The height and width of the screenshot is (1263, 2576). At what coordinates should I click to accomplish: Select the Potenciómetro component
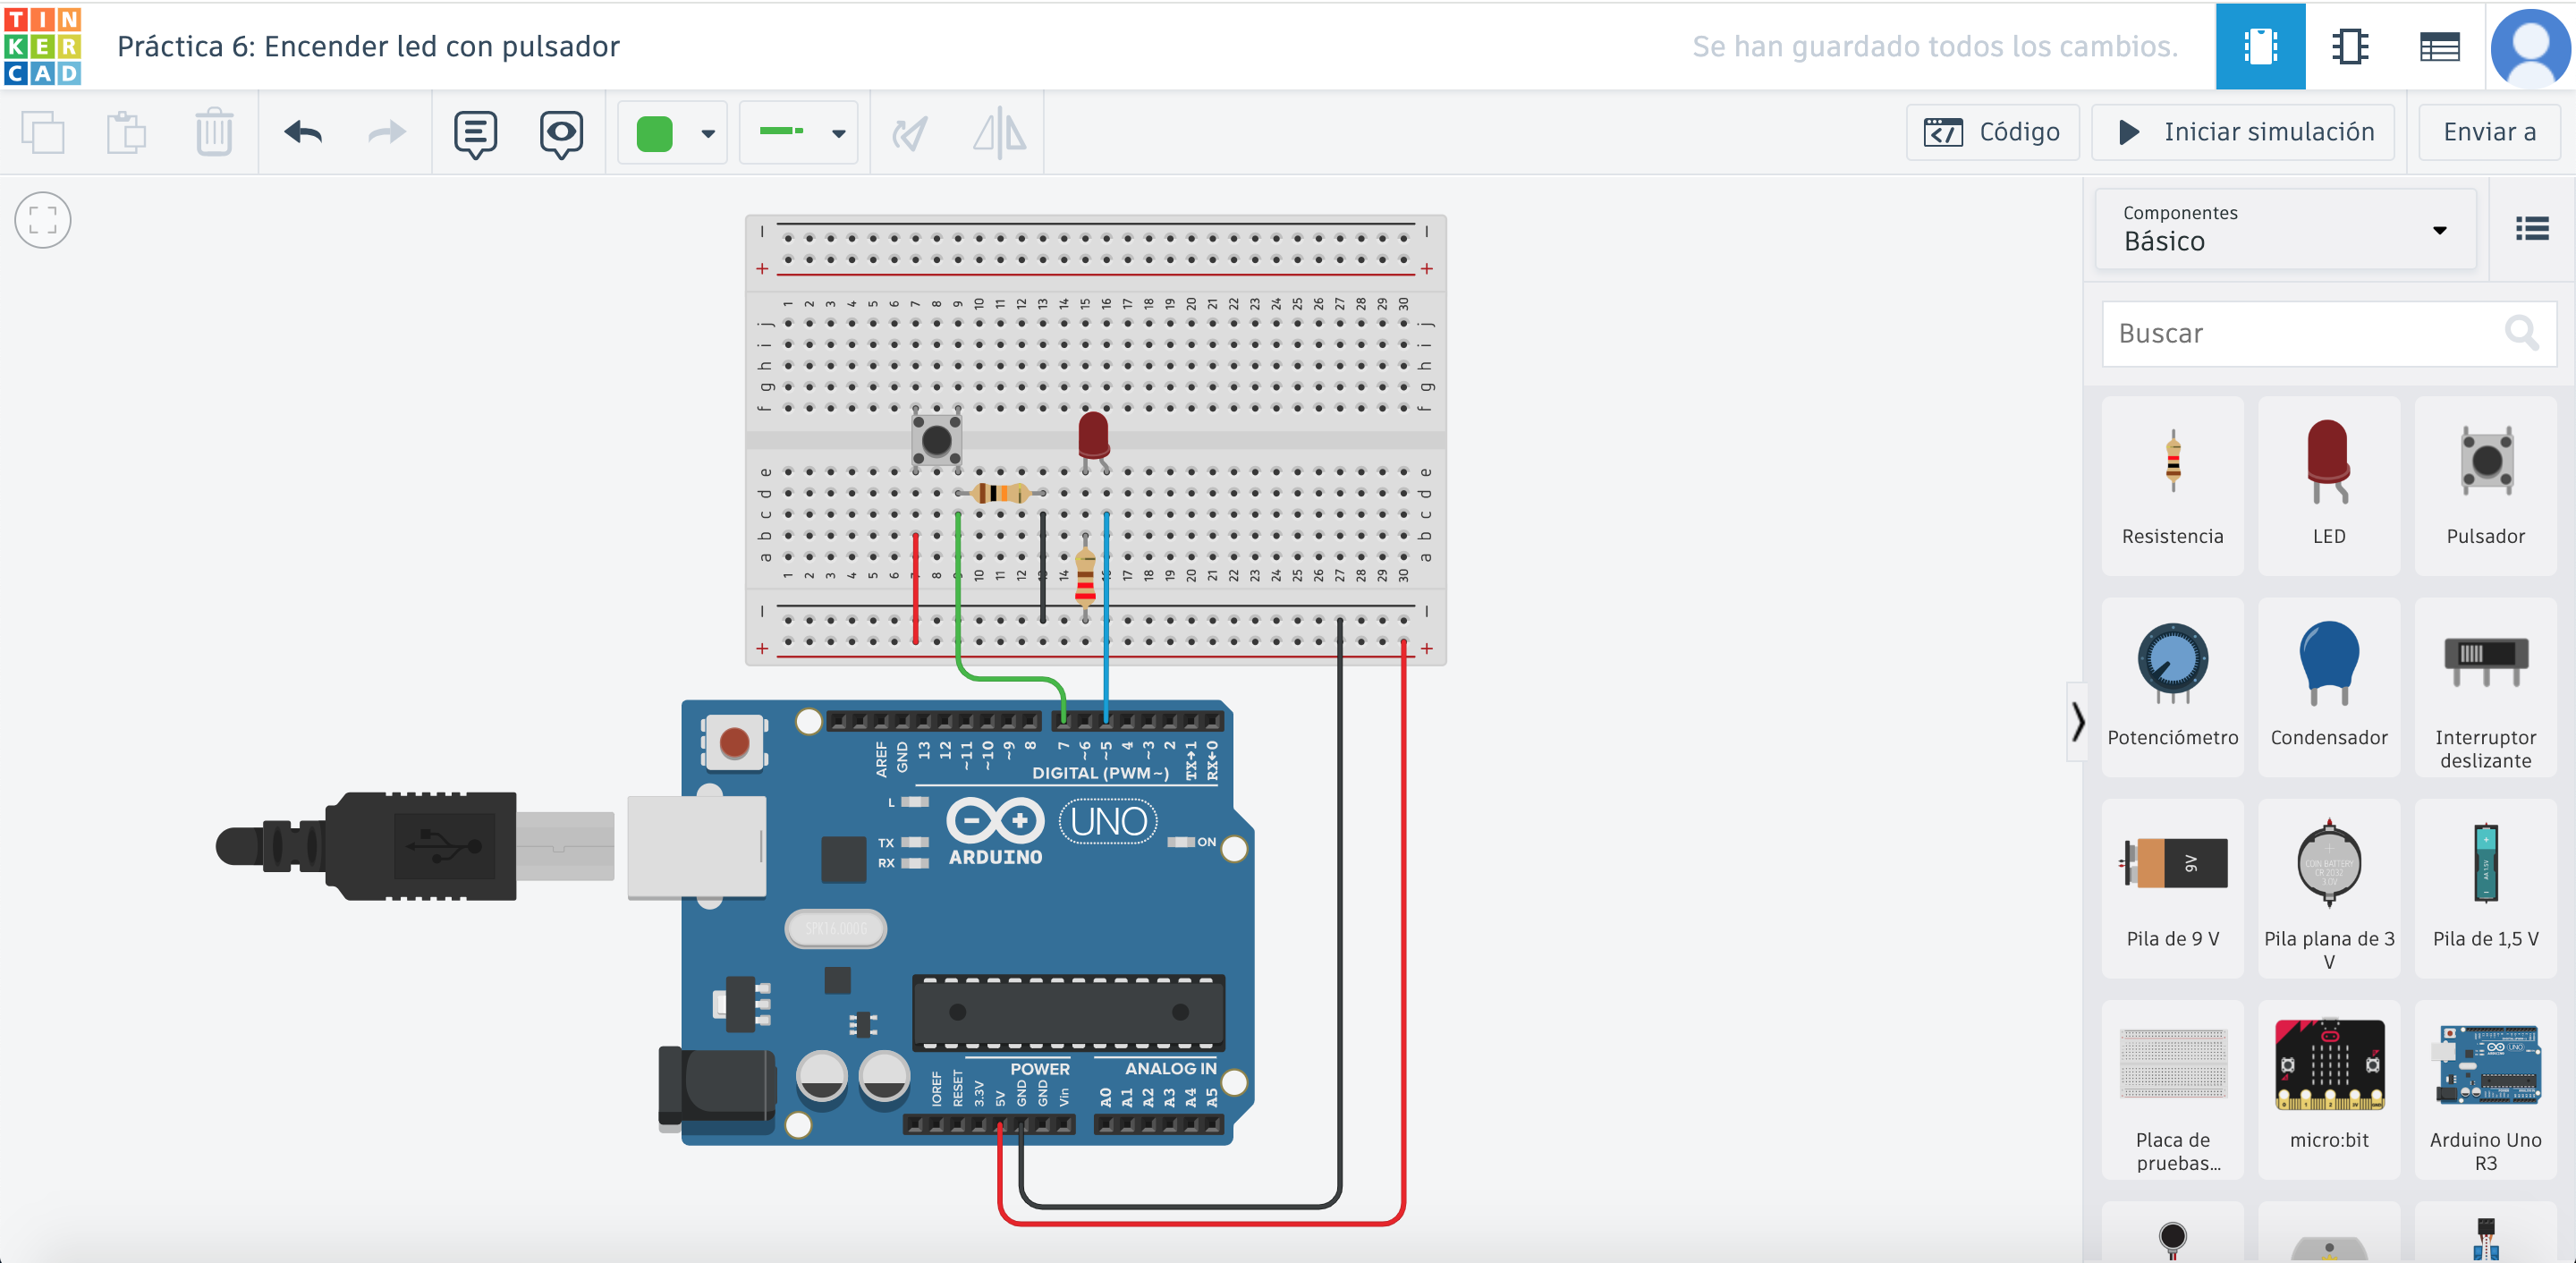click(x=2172, y=685)
